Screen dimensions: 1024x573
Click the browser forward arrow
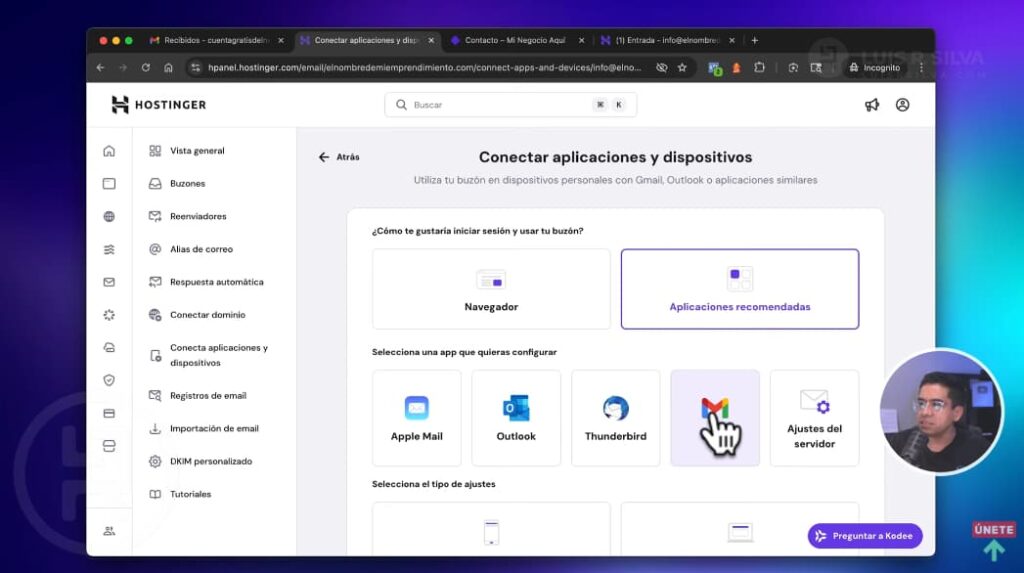coord(123,67)
